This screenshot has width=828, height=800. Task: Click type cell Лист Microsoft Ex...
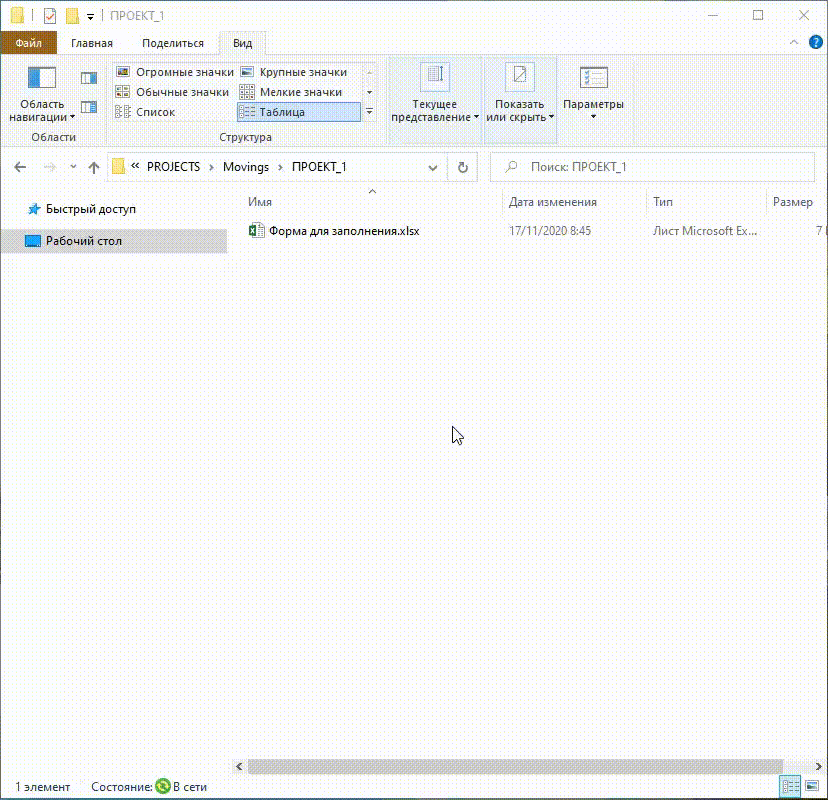pos(704,231)
